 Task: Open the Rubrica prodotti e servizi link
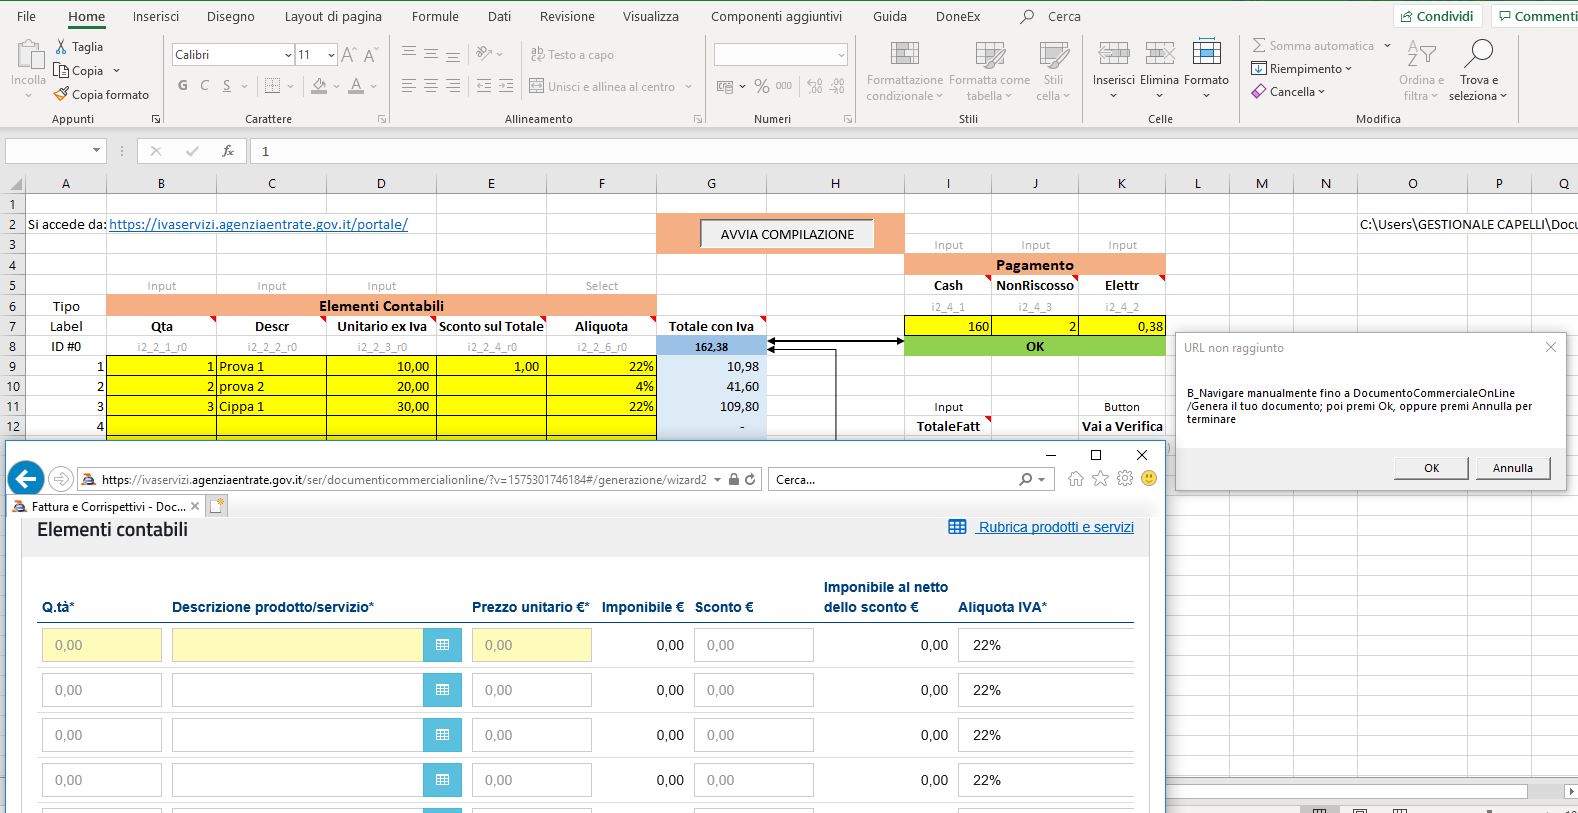[x=1056, y=527]
